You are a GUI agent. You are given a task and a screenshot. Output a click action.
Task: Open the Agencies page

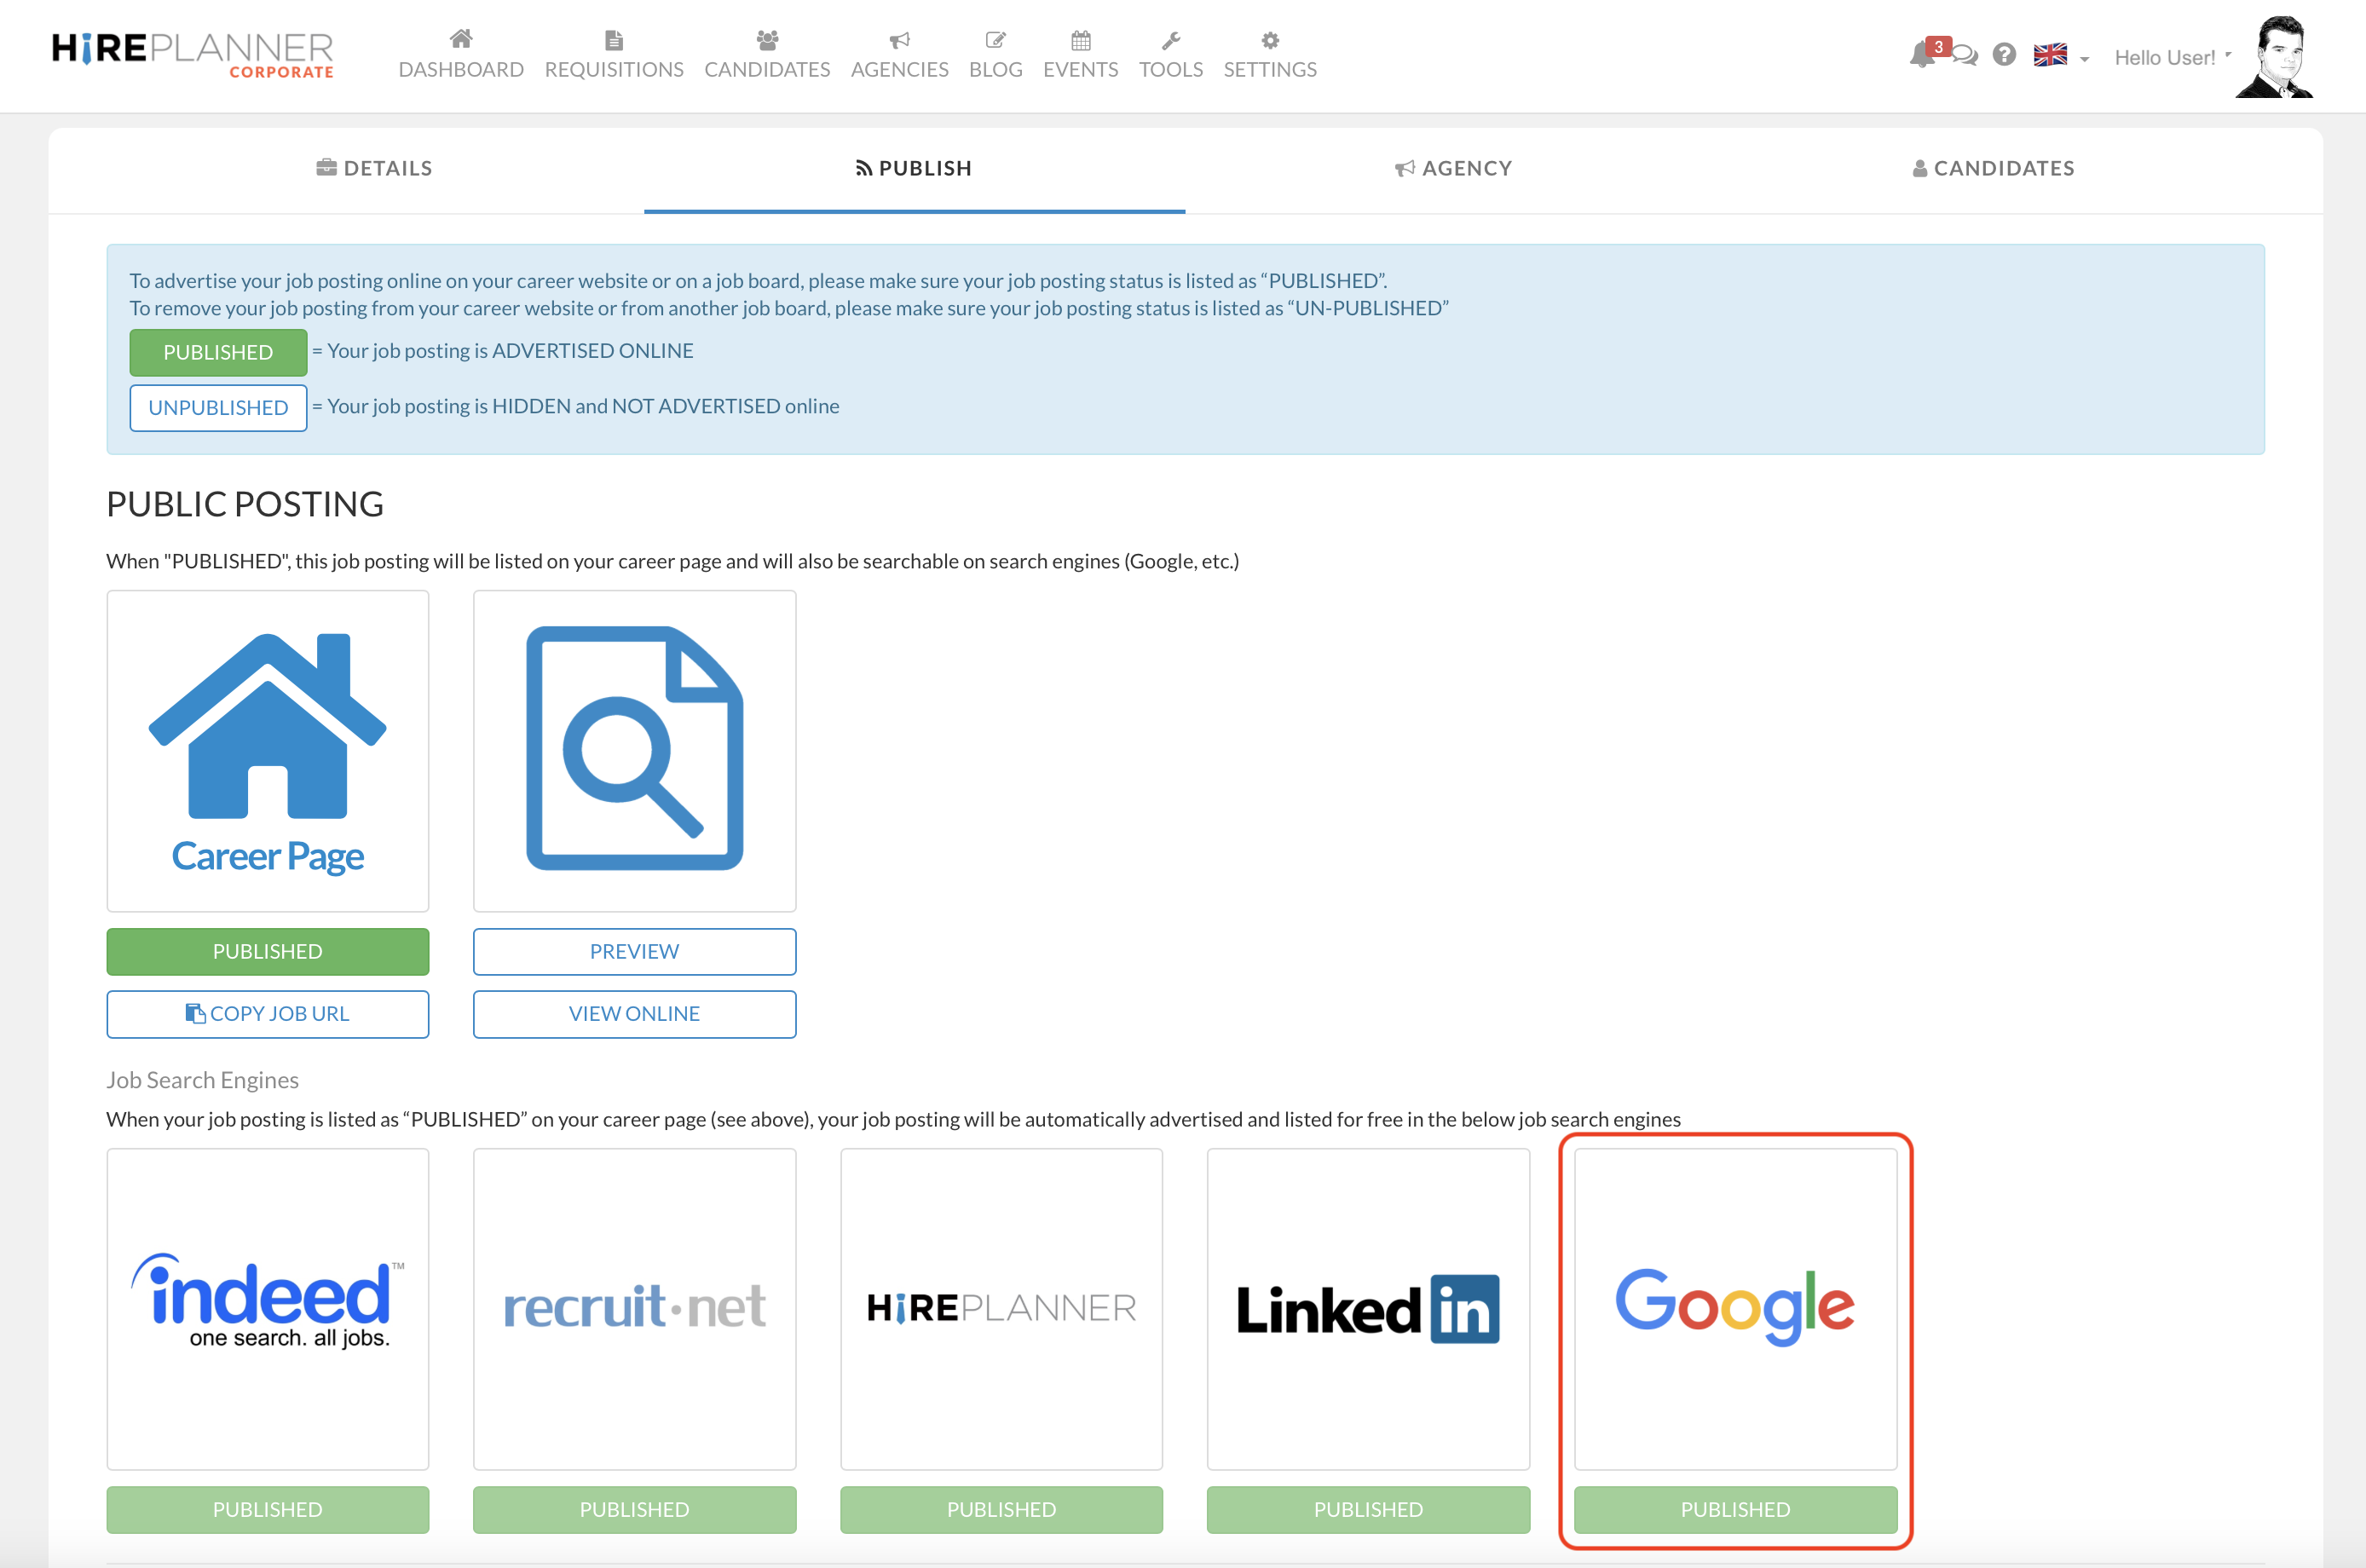pos(898,55)
